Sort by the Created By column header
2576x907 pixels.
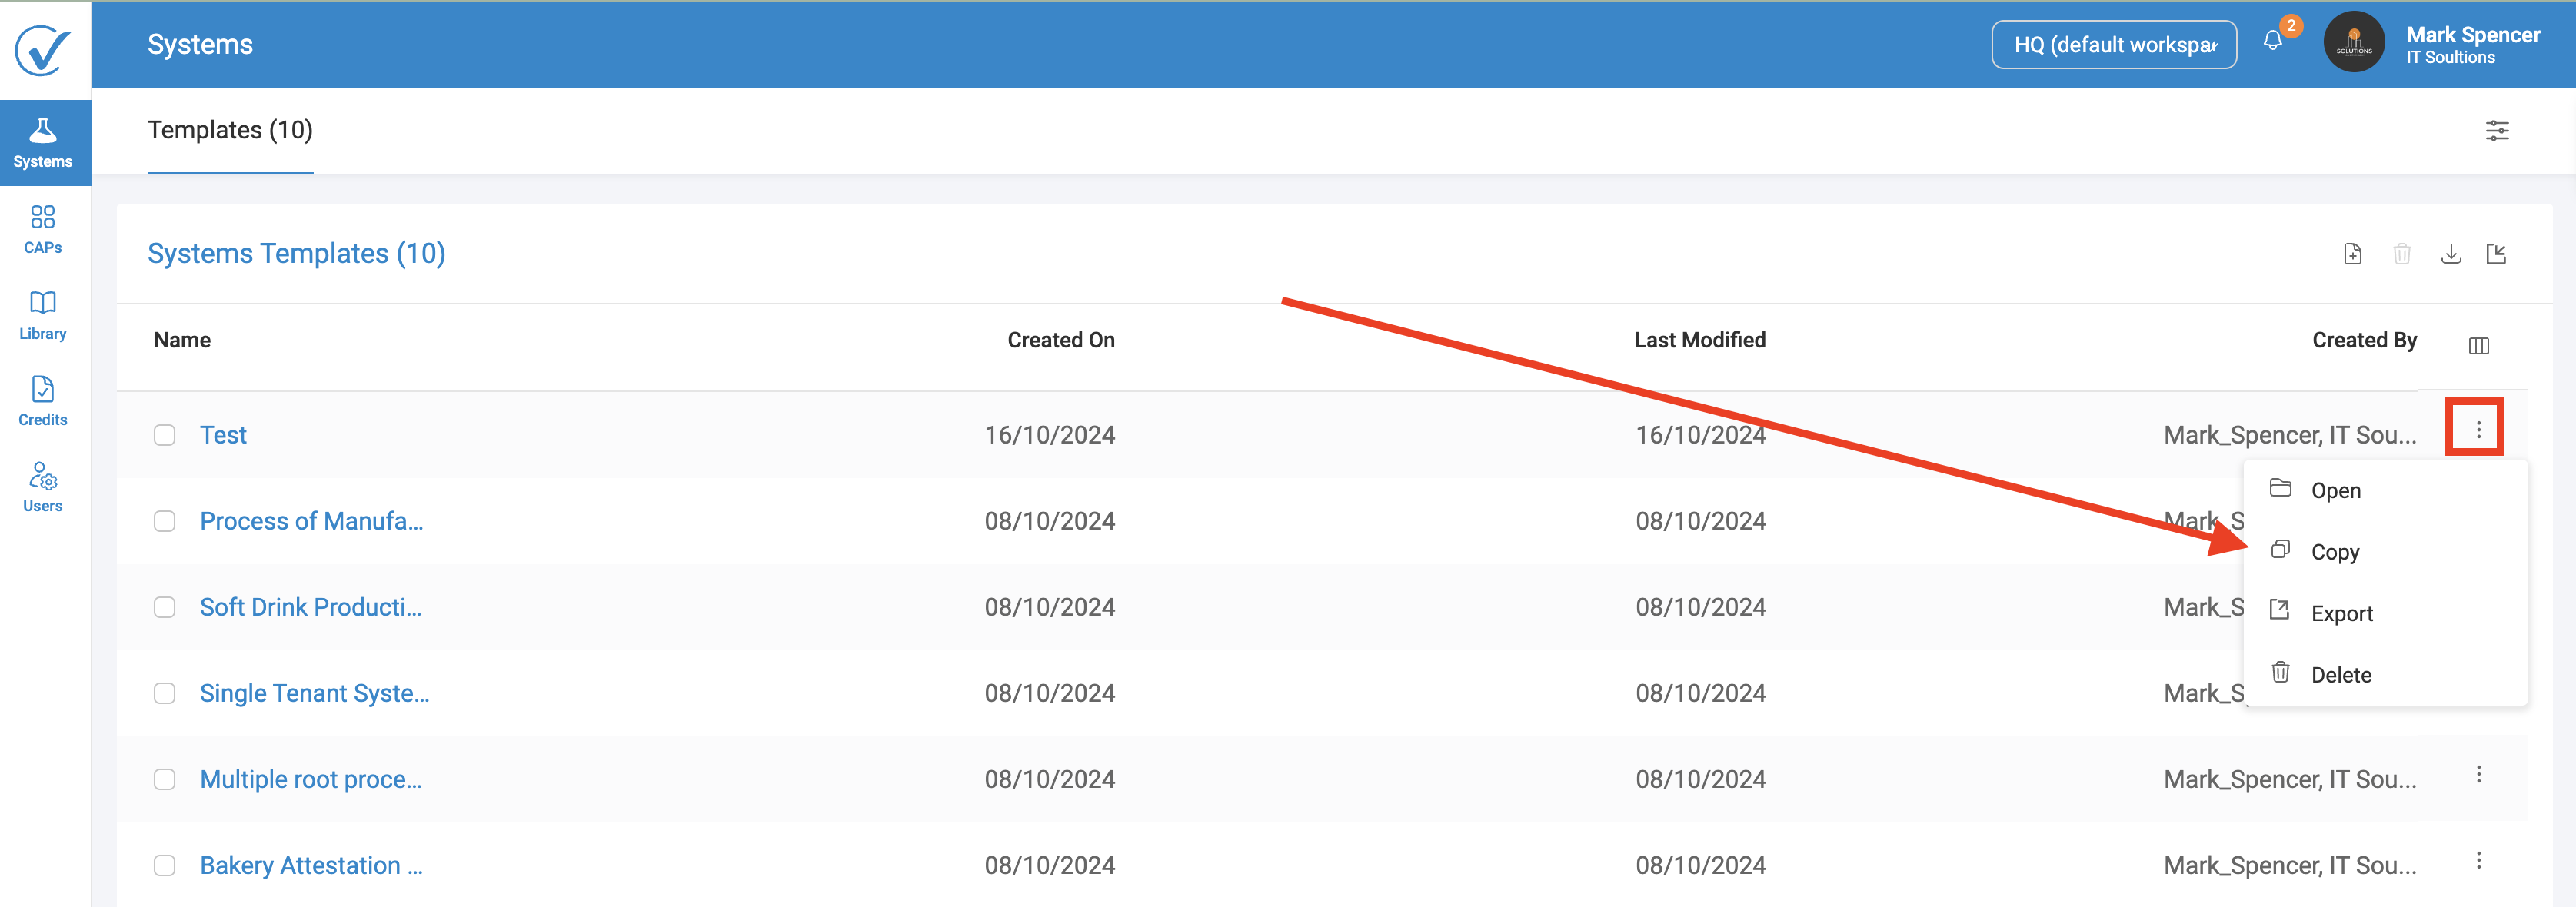2364,340
